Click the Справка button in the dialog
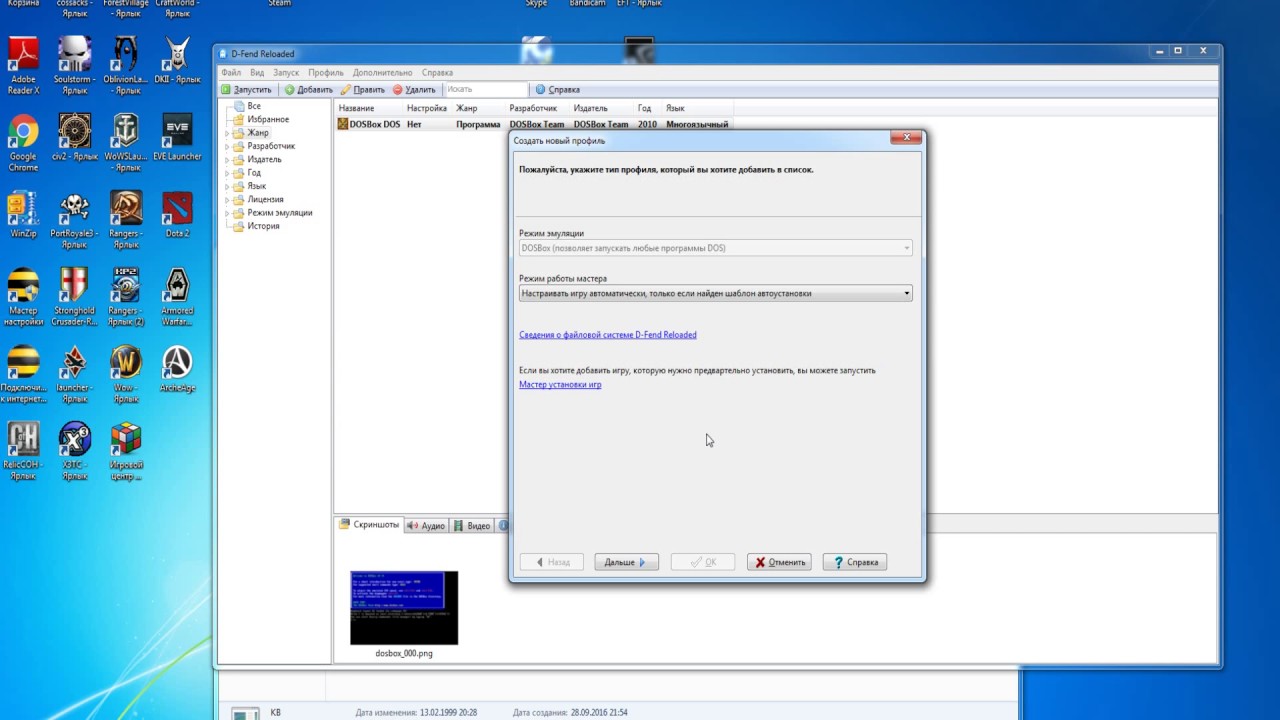 click(855, 562)
